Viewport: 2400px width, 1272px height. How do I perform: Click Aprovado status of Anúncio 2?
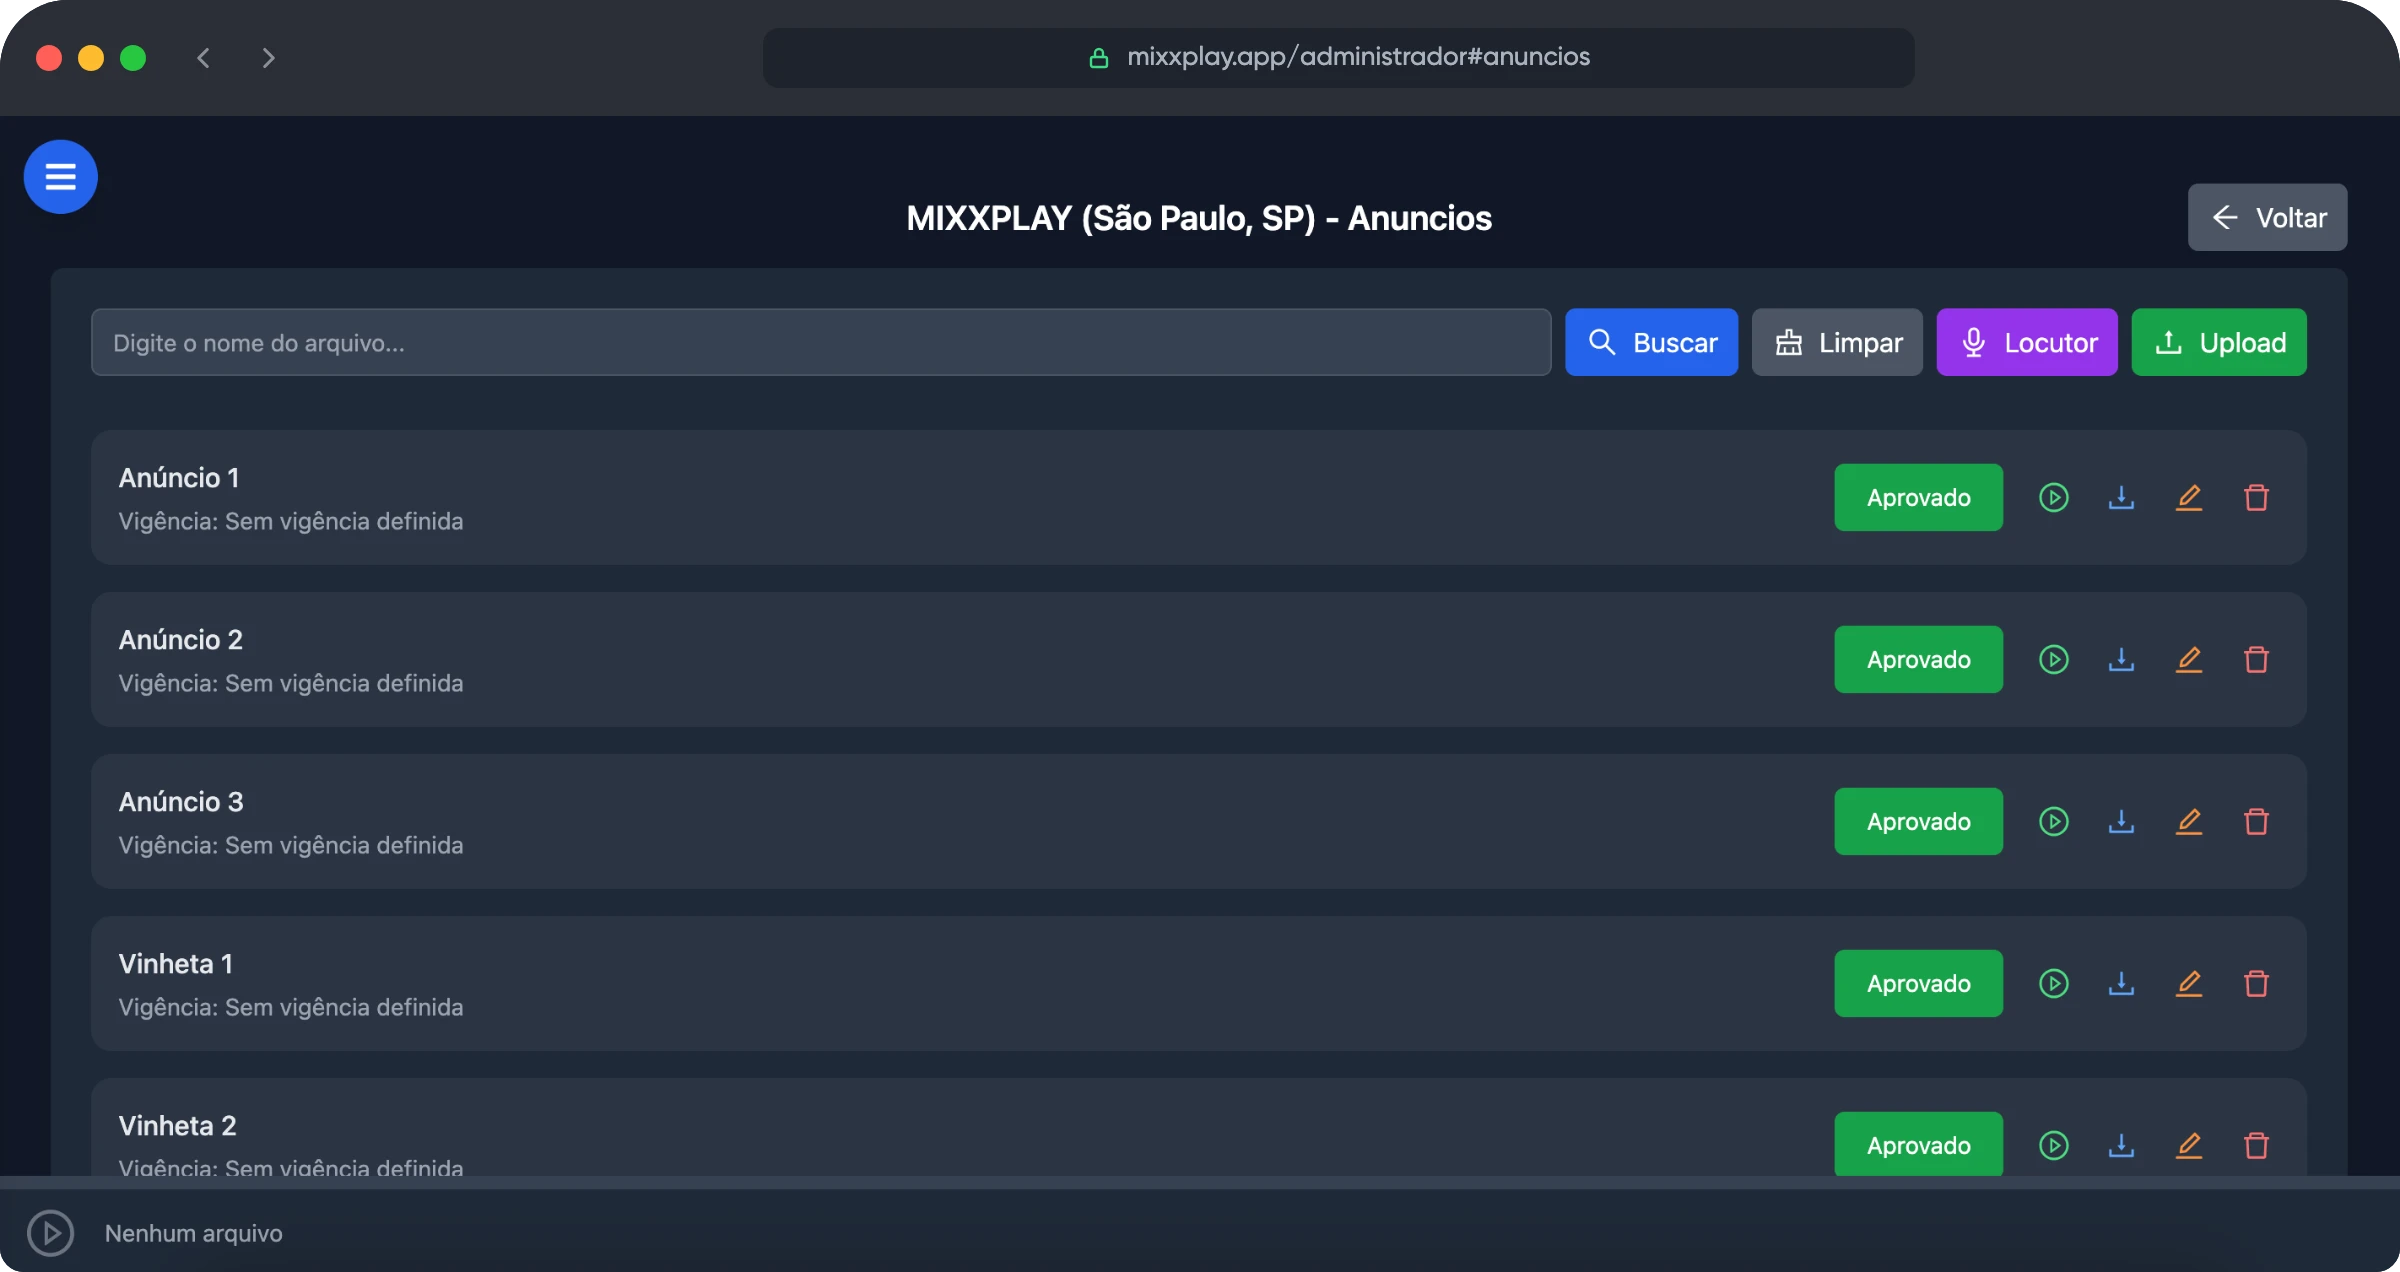point(1918,659)
